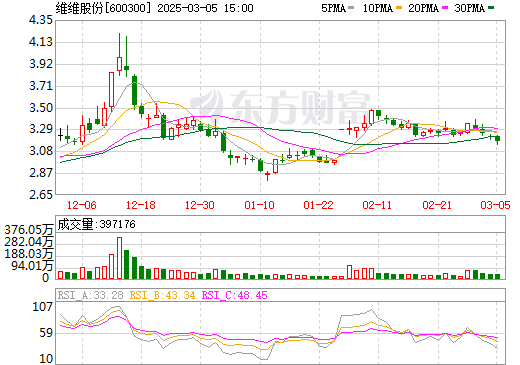Click the 107 RSI axis label
The height and width of the screenshot is (365, 520).
coord(42,307)
